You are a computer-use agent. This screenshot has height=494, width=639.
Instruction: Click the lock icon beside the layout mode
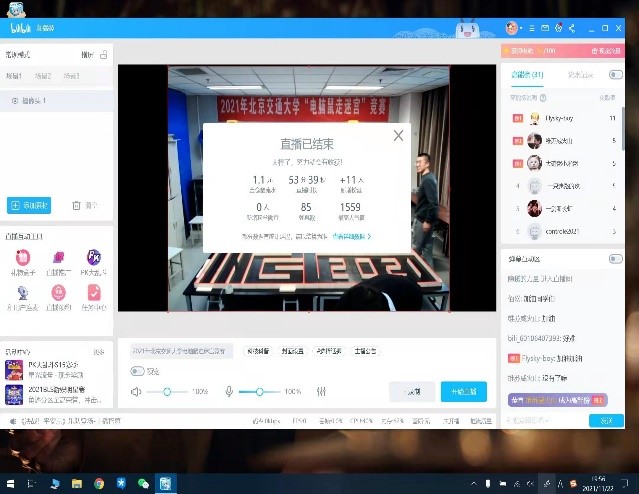[x=104, y=55]
